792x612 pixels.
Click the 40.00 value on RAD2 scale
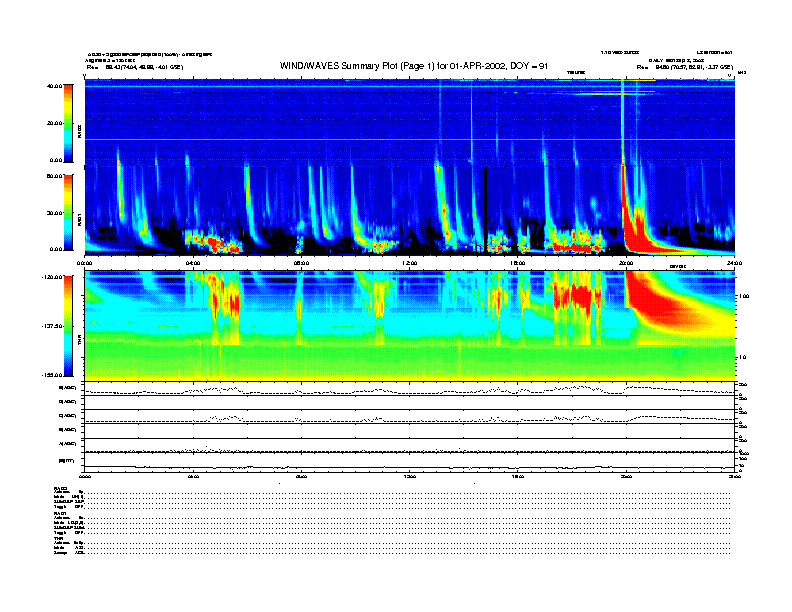tap(54, 86)
